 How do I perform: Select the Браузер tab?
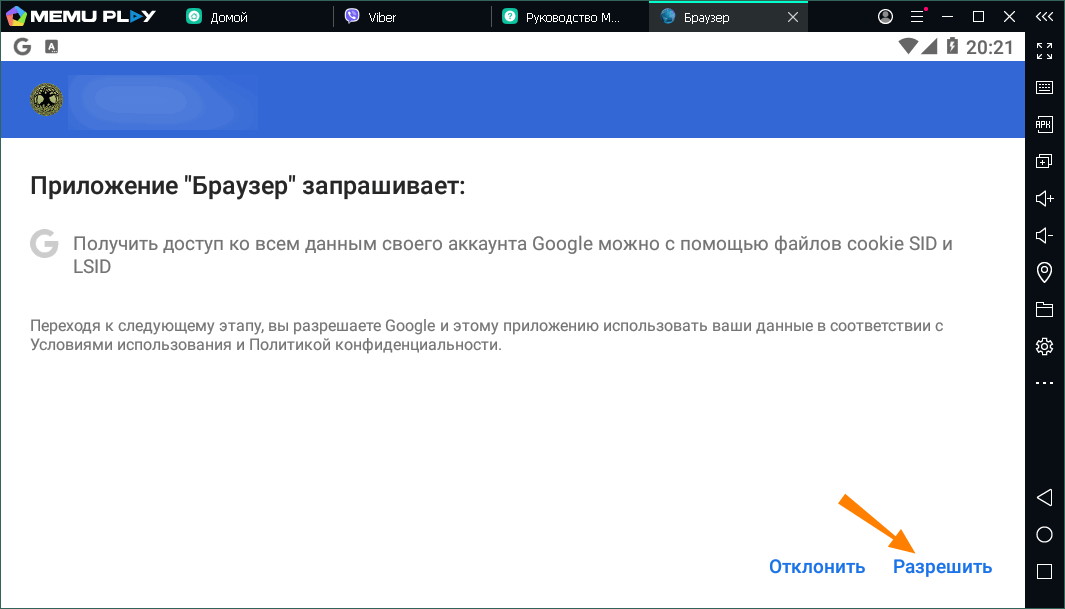(728, 16)
